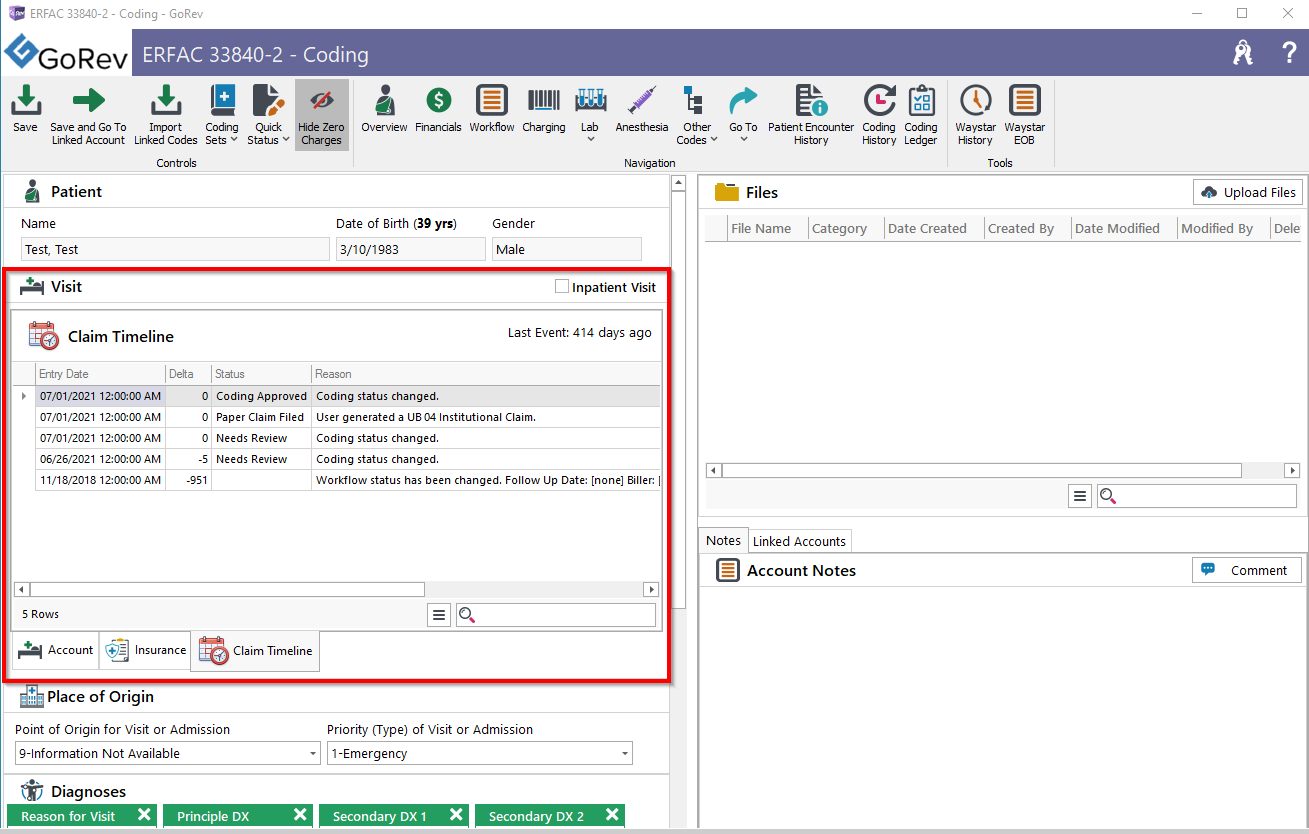This screenshot has height=834, width=1309.
Task: Click left panel vertical scrollbar up arrow
Action: pos(678,183)
